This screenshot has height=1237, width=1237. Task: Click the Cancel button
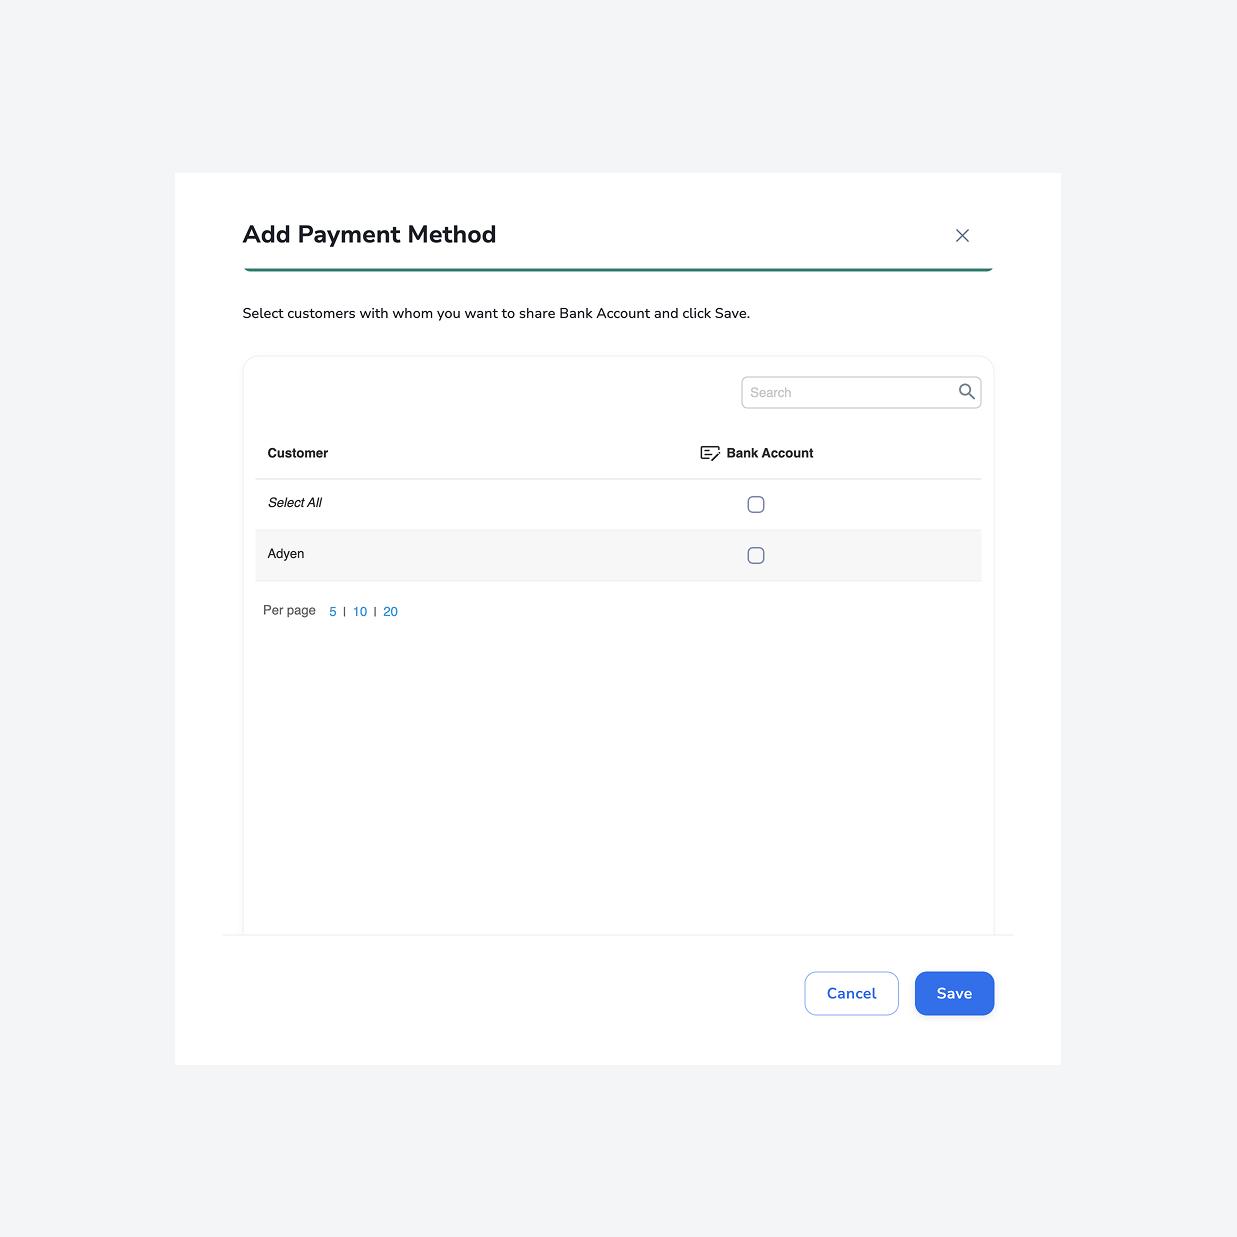pyautogui.click(x=850, y=993)
